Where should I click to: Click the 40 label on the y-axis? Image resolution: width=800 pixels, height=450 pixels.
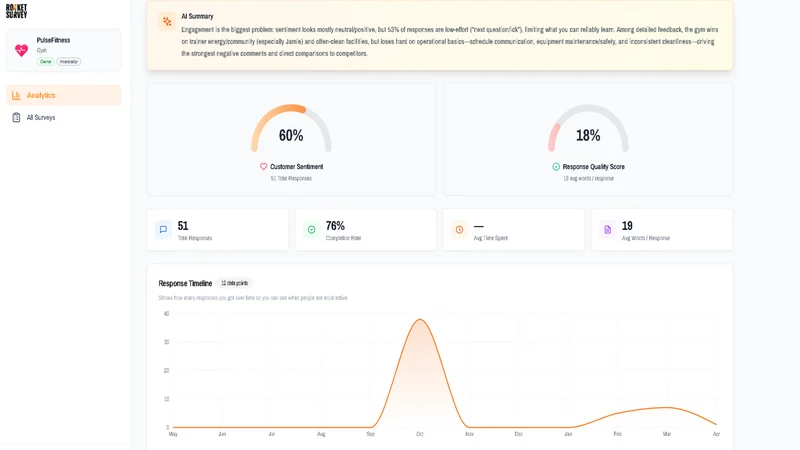tap(166, 313)
